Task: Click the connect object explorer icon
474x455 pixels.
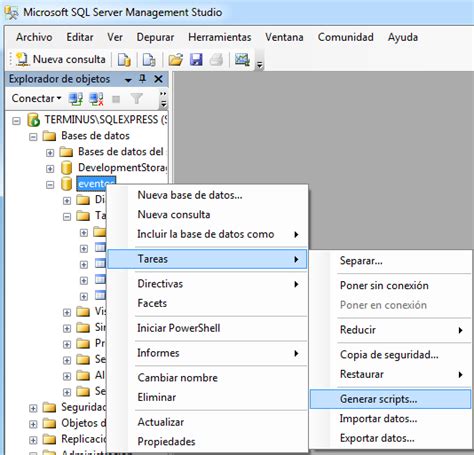Action: (76, 99)
